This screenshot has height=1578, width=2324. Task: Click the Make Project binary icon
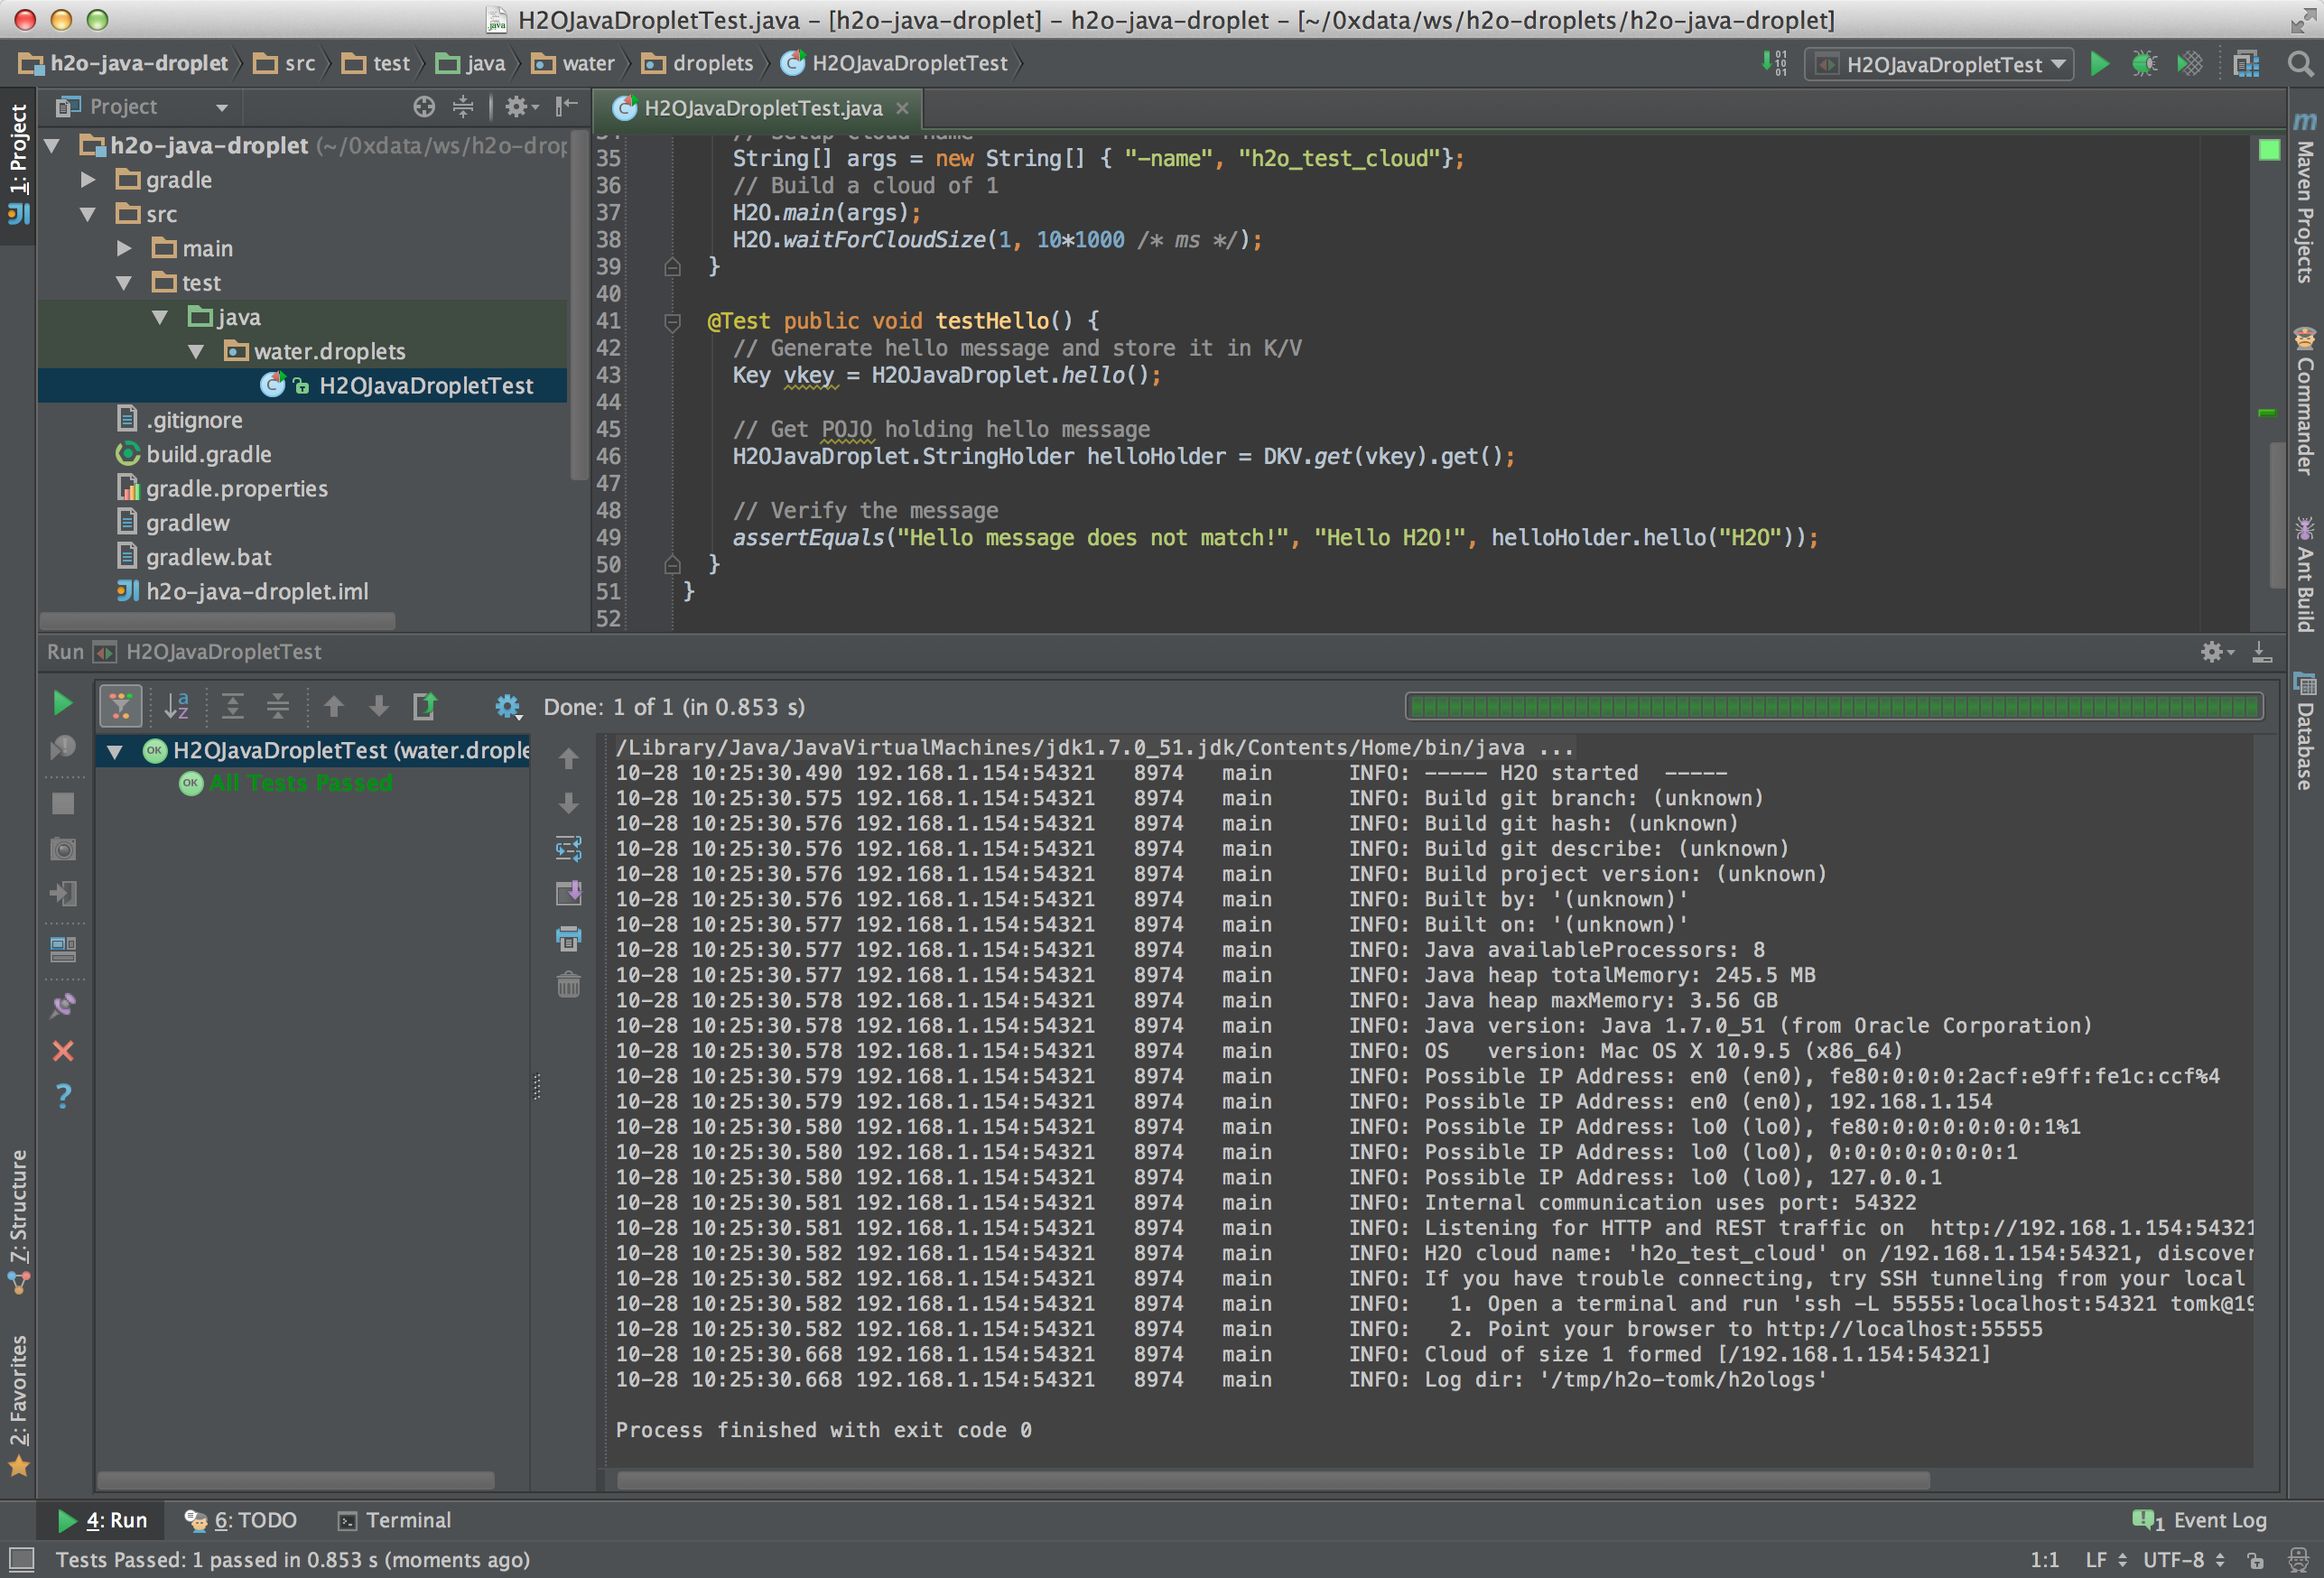pyautogui.click(x=1774, y=64)
